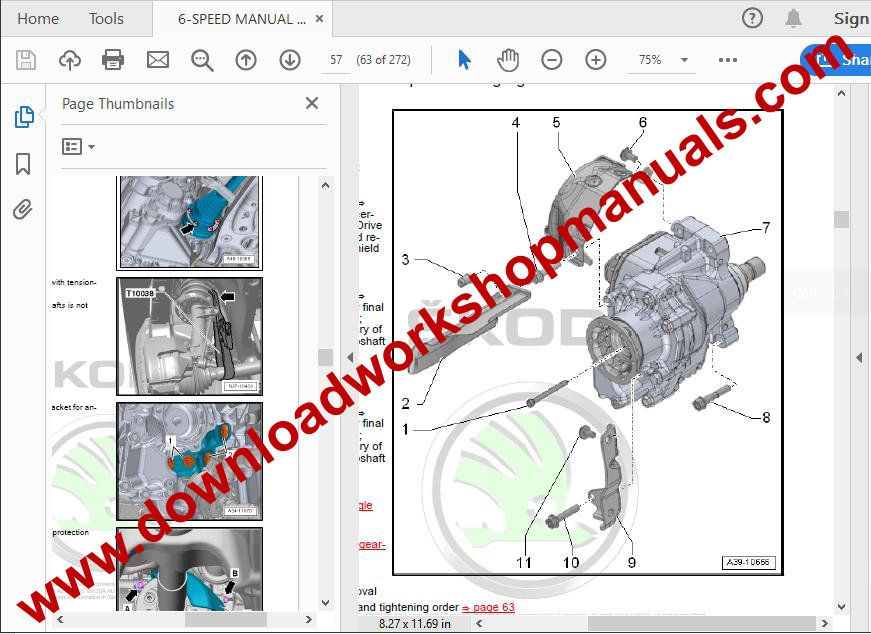Viewport: 871px width, 634px height.
Task: Toggle the Page Thumbnails sidebar icon
Action: point(23,117)
